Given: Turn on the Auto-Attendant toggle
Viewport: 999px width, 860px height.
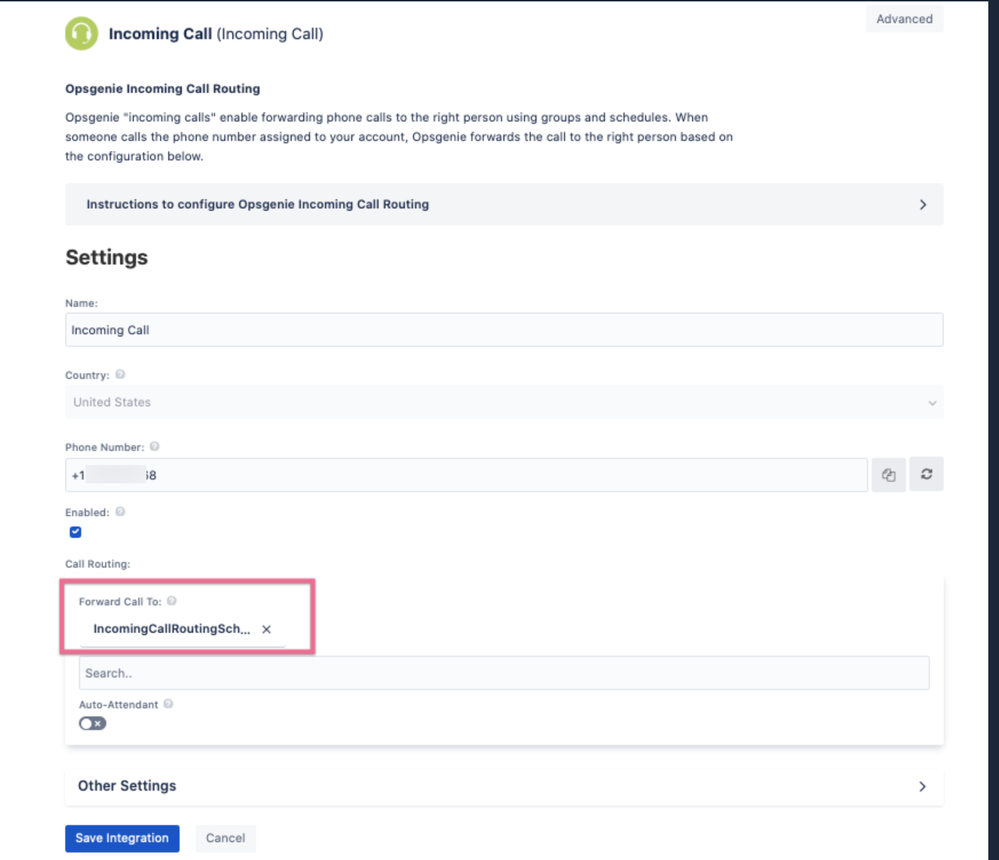Looking at the screenshot, I should click(92, 724).
